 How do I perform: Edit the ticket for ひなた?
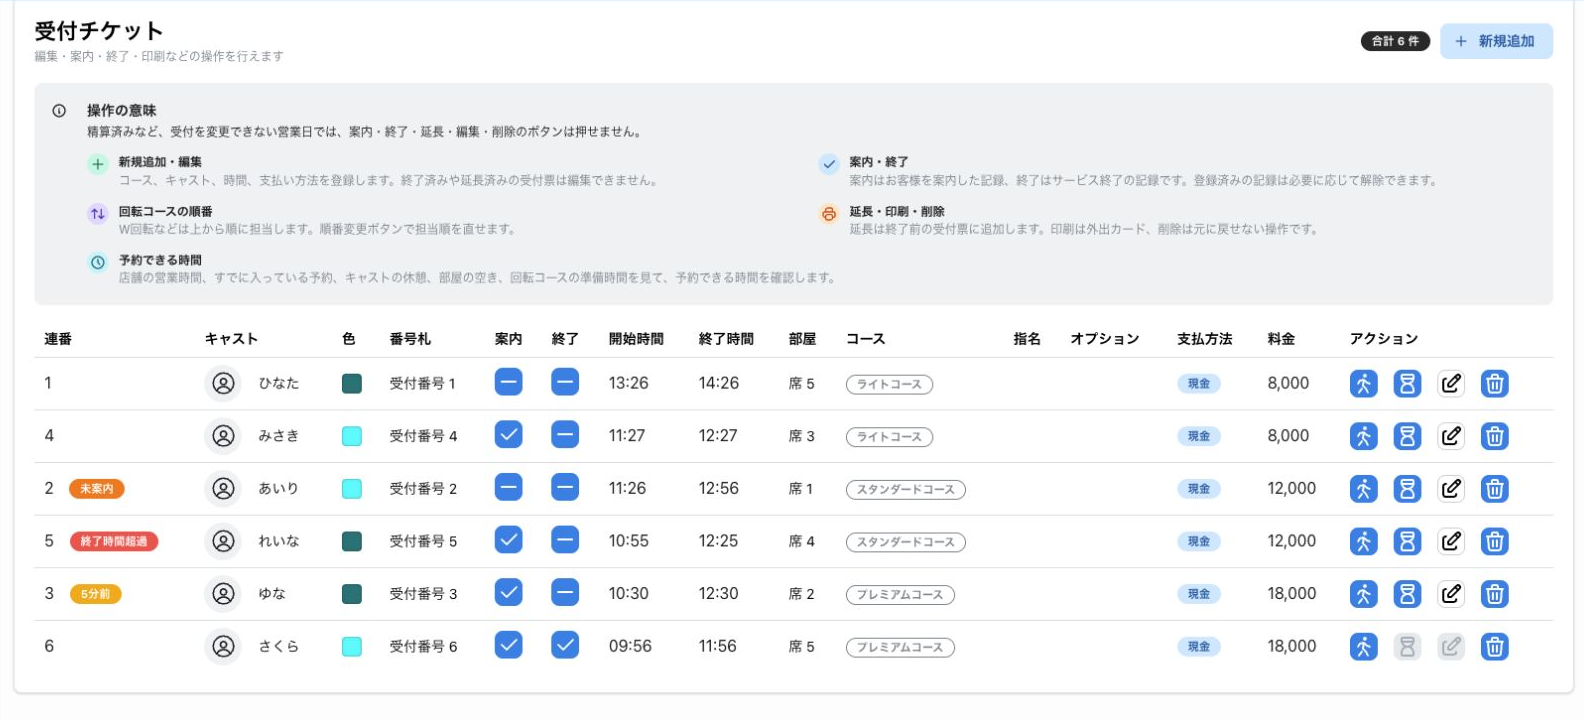(1451, 383)
